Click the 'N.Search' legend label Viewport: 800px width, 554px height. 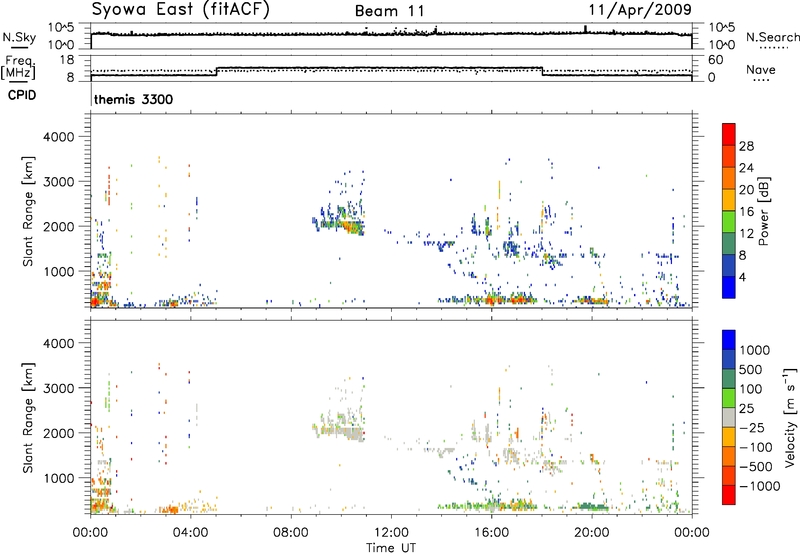[x=772, y=37]
